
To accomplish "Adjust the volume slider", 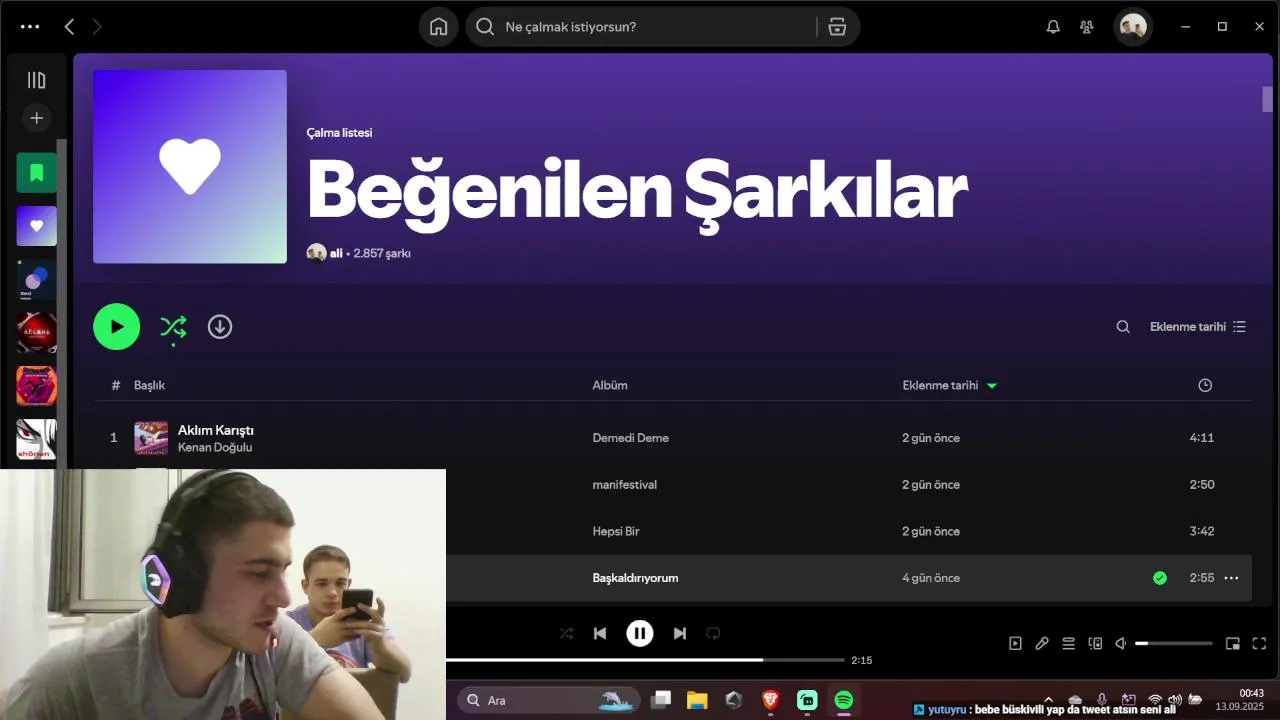I will [x=1174, y=644].
